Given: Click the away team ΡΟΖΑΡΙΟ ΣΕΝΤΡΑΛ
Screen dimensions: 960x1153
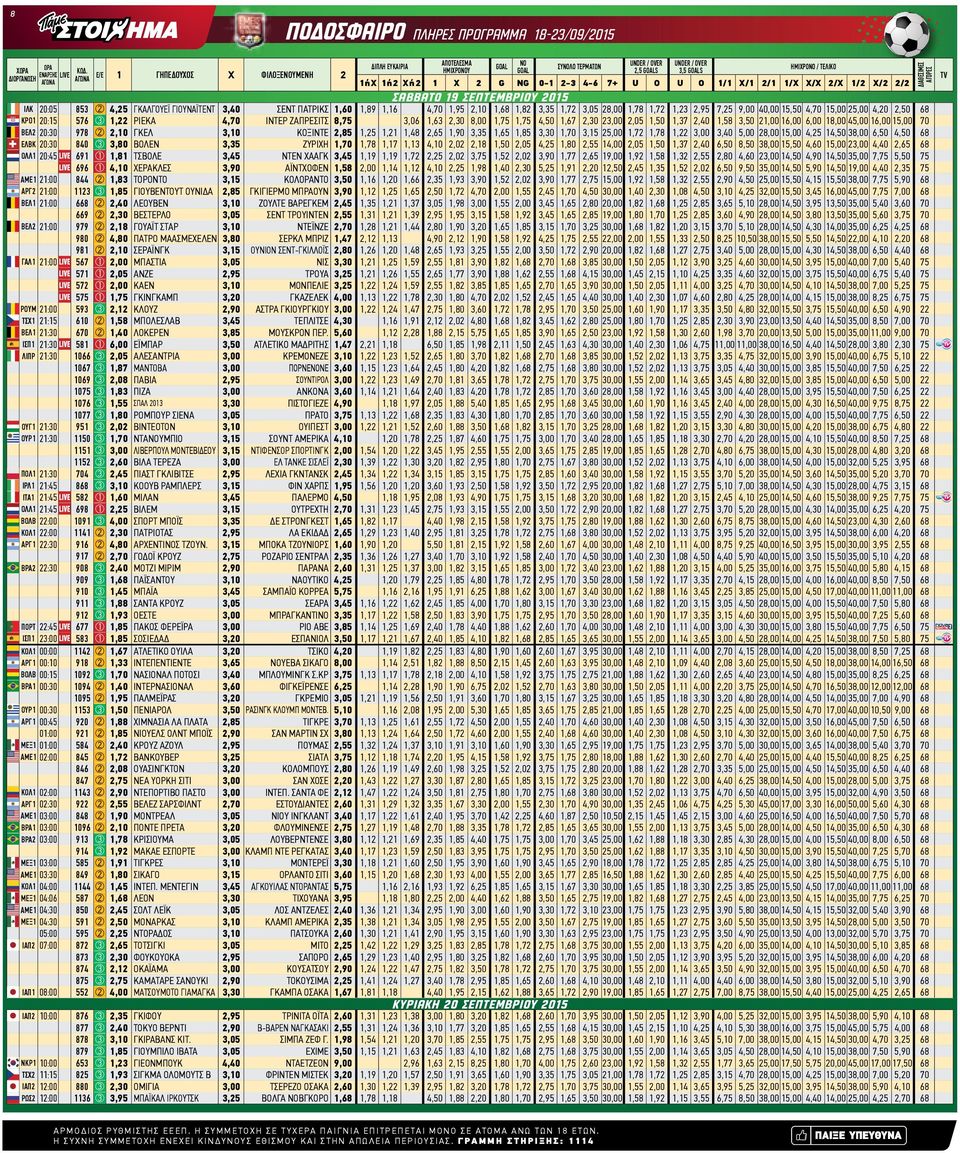Looking at the screenshot, I should (x=294, y=557).
